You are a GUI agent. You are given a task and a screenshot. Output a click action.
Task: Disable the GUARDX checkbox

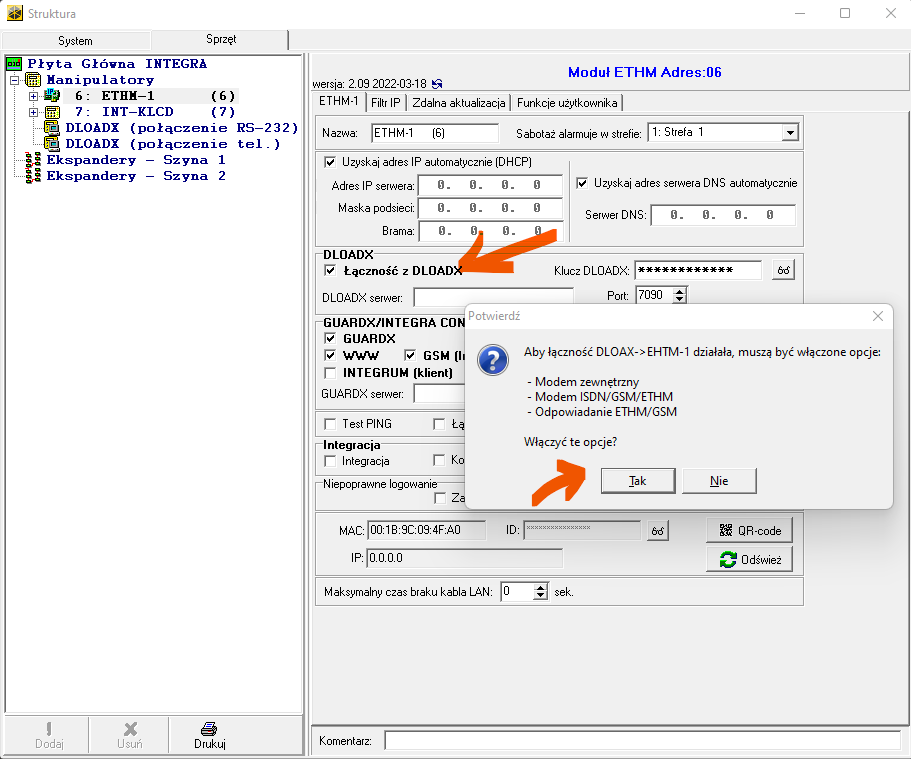click(331, 339)
